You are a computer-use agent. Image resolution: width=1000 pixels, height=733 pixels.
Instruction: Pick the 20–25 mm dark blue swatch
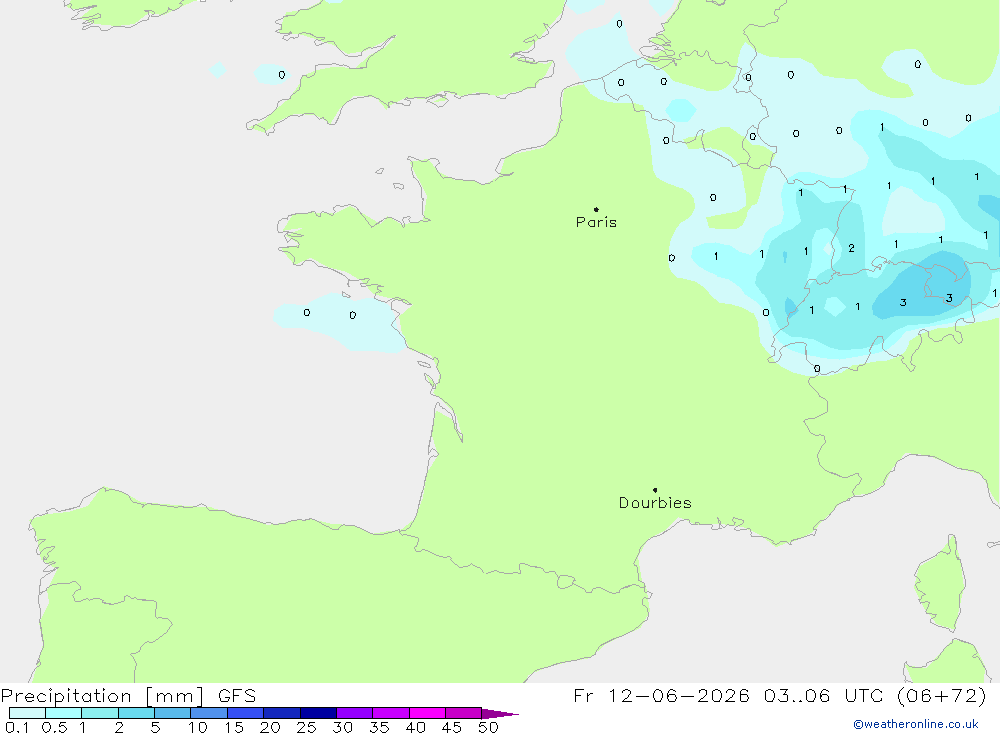[x=282, y=713]
